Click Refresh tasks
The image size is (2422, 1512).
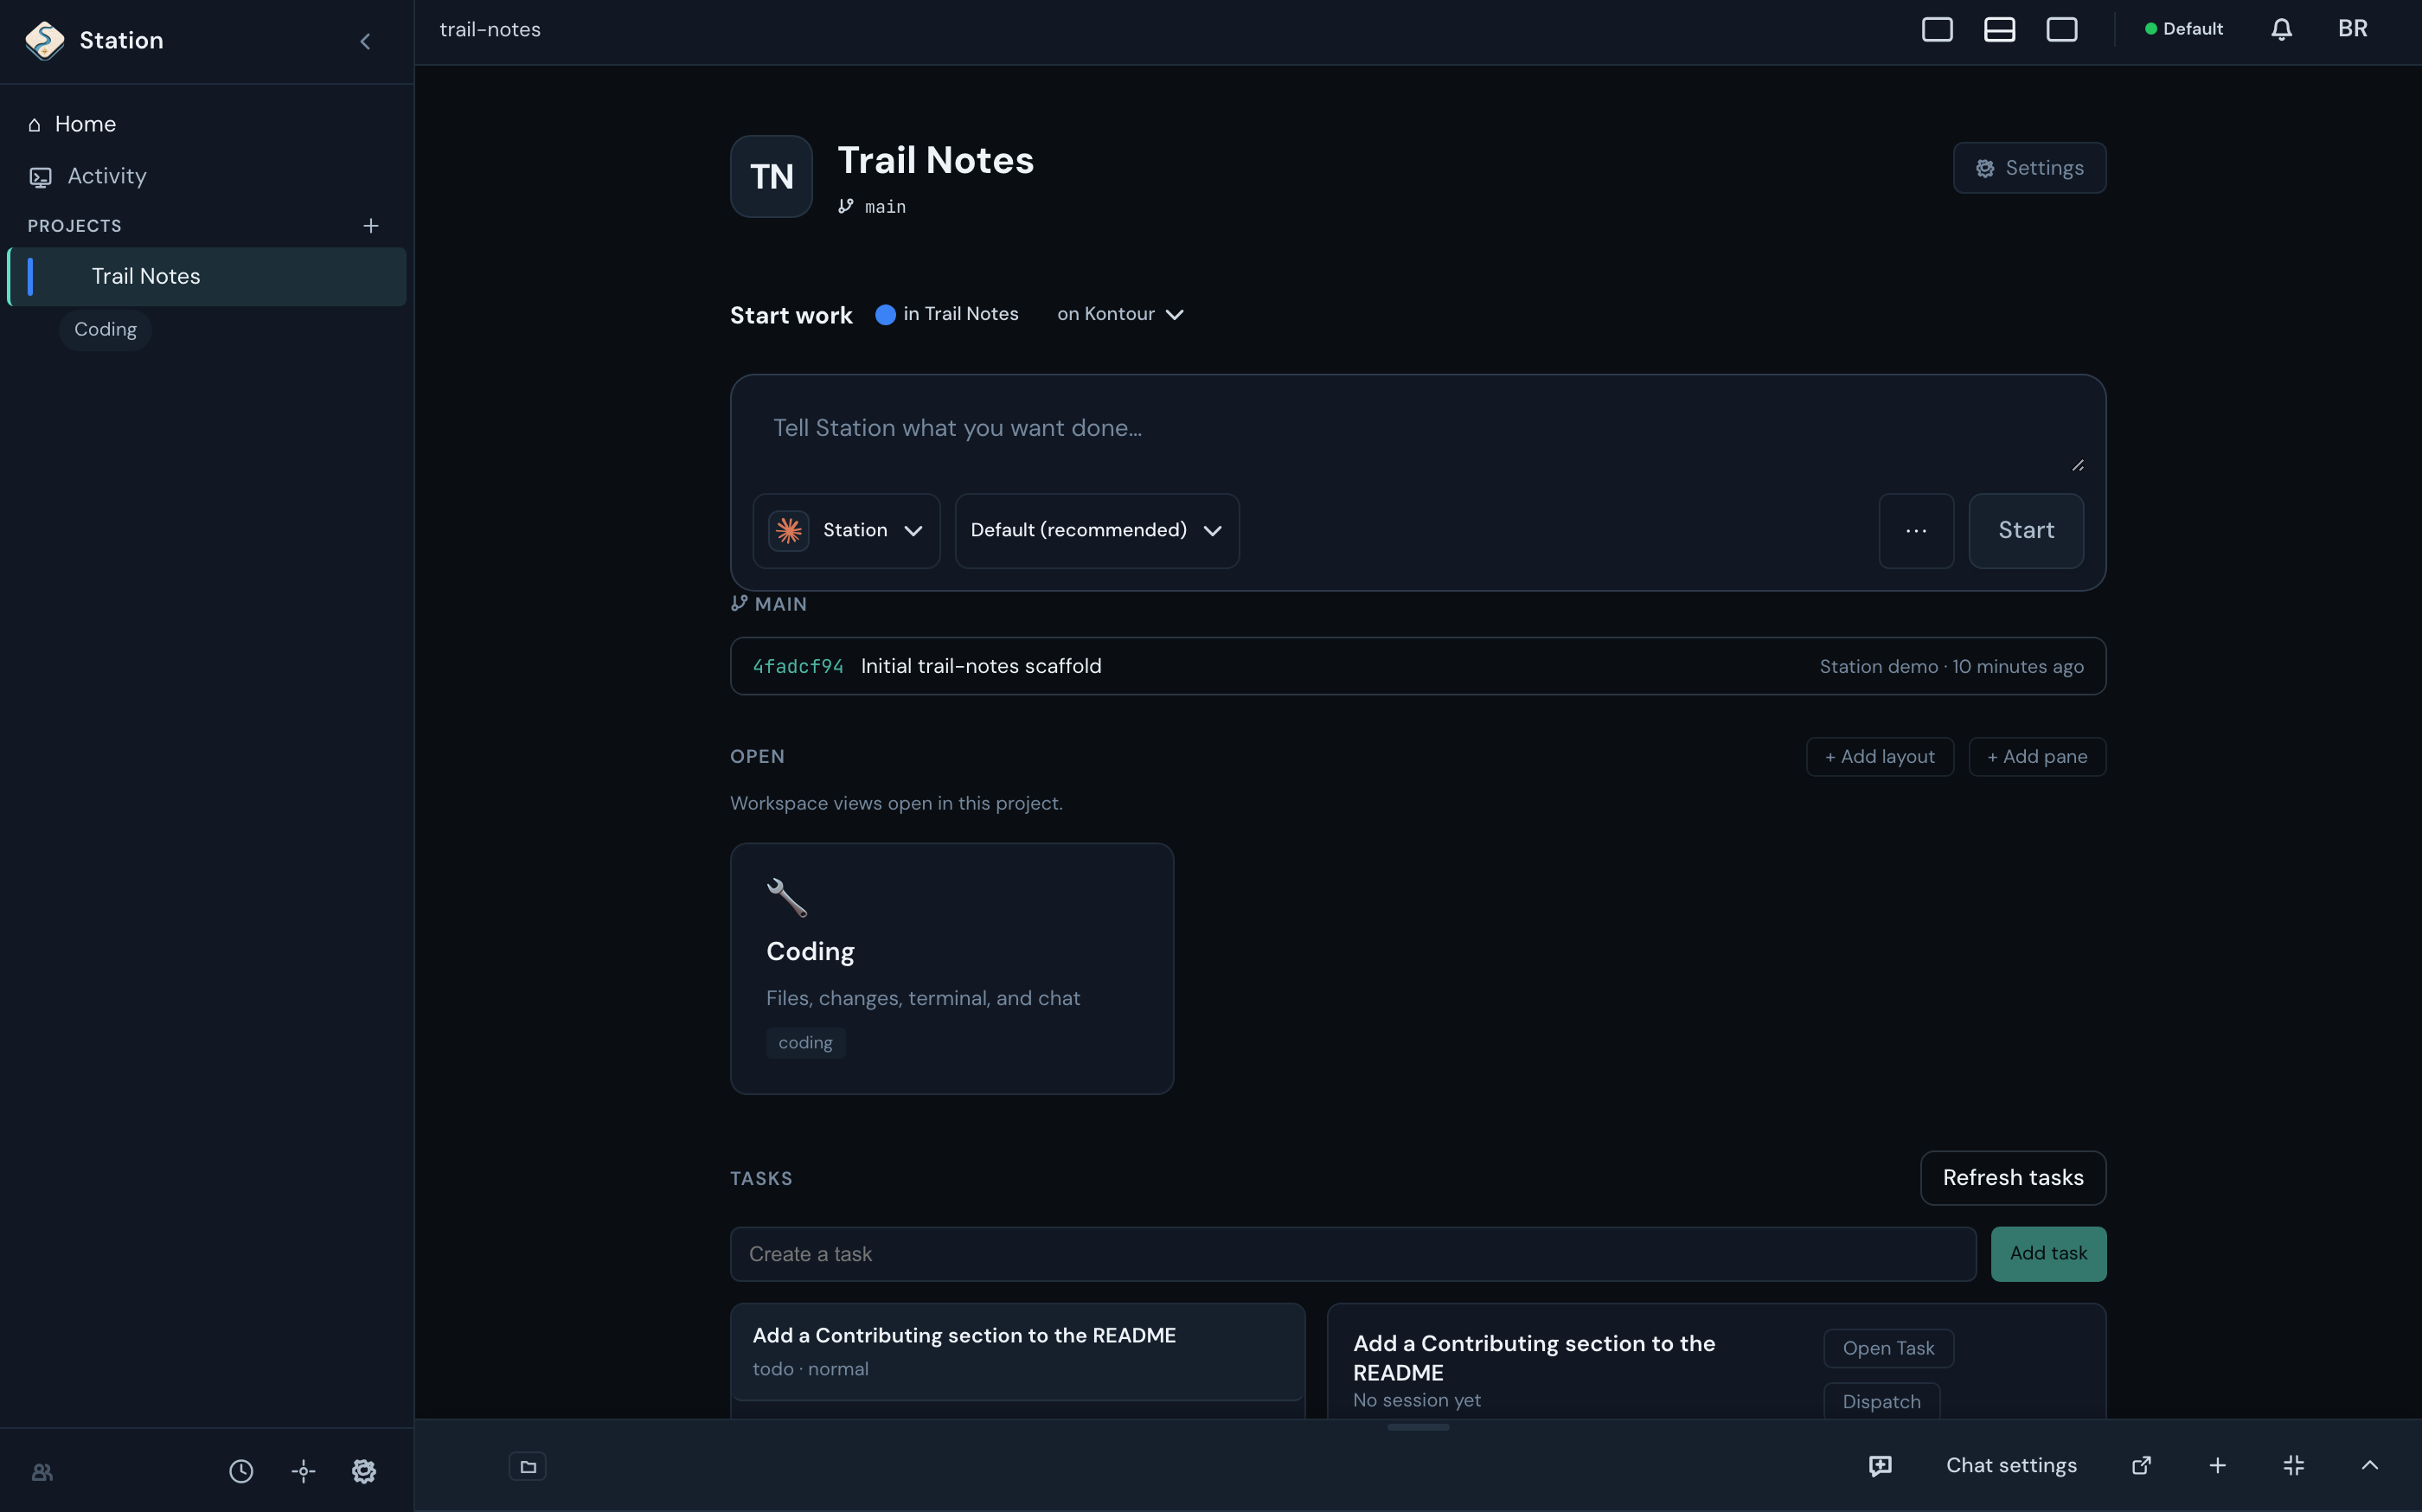[x=2013, y=1178]
